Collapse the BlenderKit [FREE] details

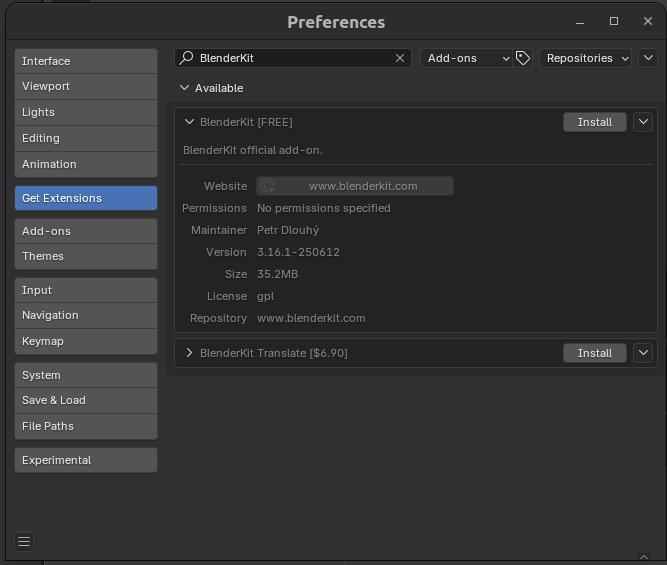189,122
